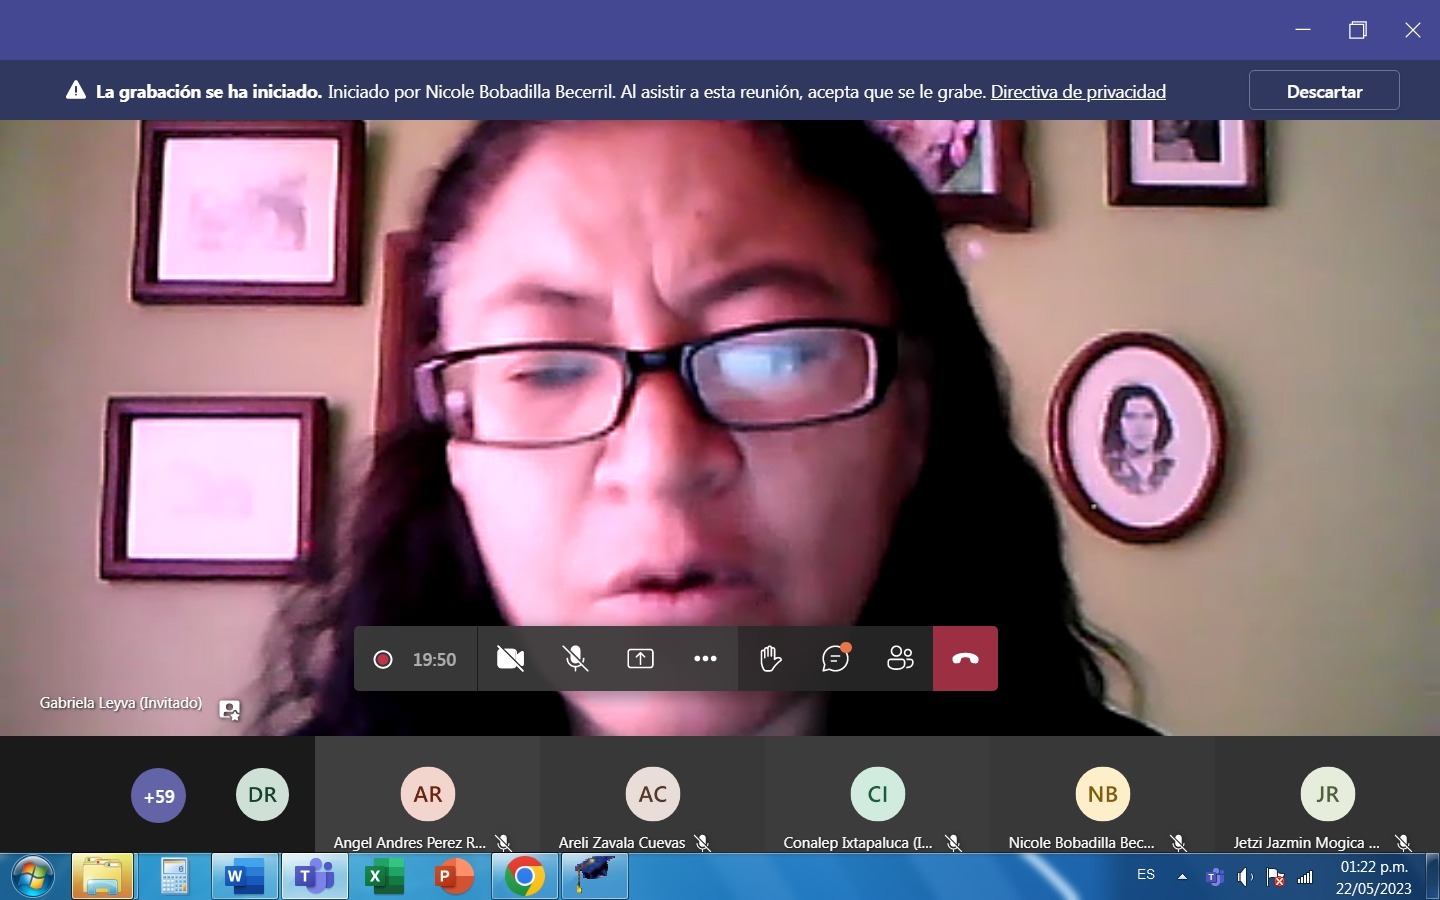
Task: Hang up the call with red button
Action: click(x=965, y=659)
